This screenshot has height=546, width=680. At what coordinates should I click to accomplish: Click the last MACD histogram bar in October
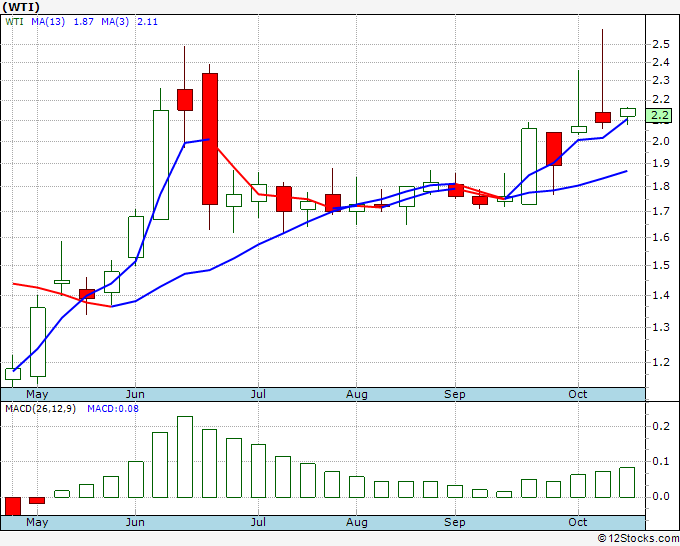click(627, 482)
